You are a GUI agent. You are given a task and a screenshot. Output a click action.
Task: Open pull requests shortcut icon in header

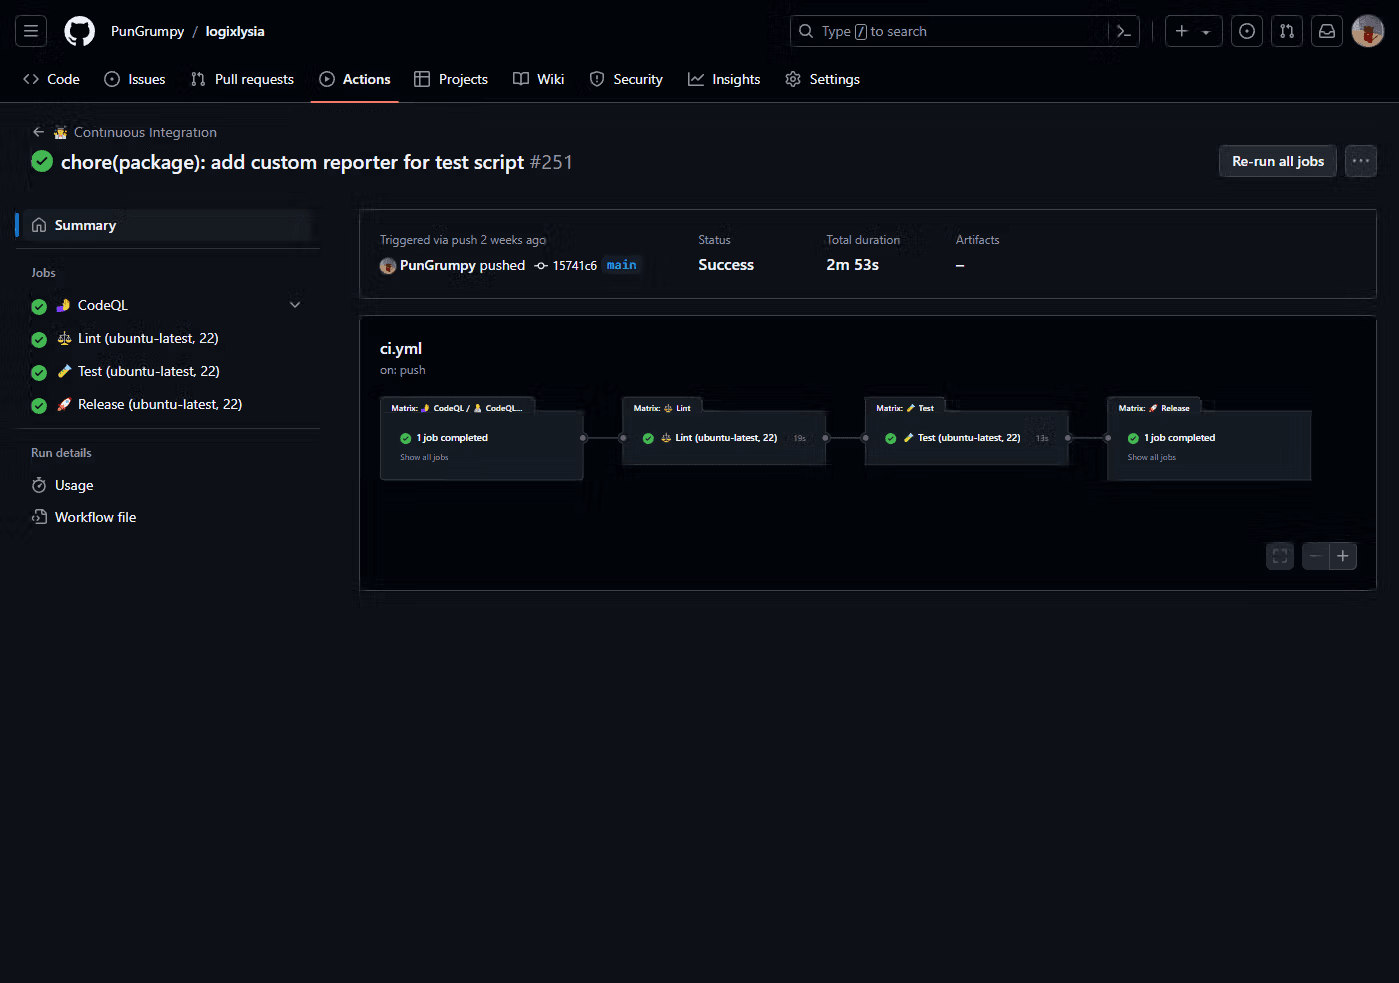[1286, 31]
